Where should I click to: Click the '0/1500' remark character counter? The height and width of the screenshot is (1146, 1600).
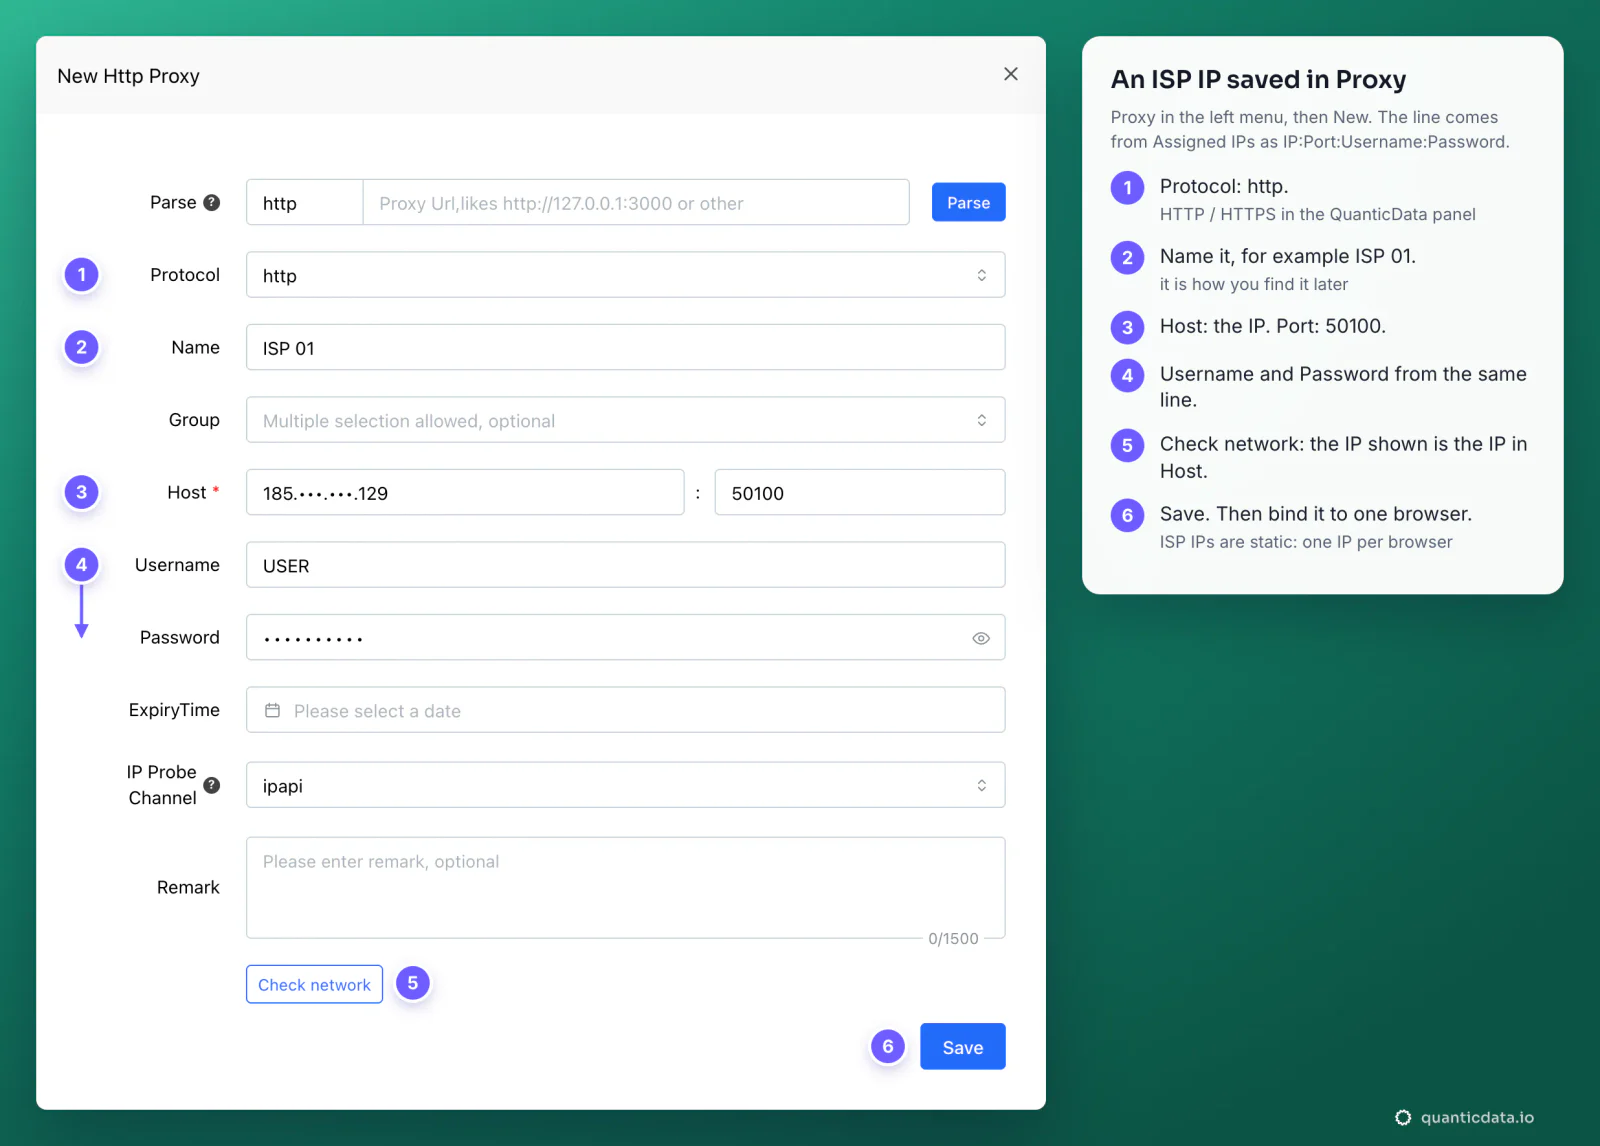[x=953, y=939]
